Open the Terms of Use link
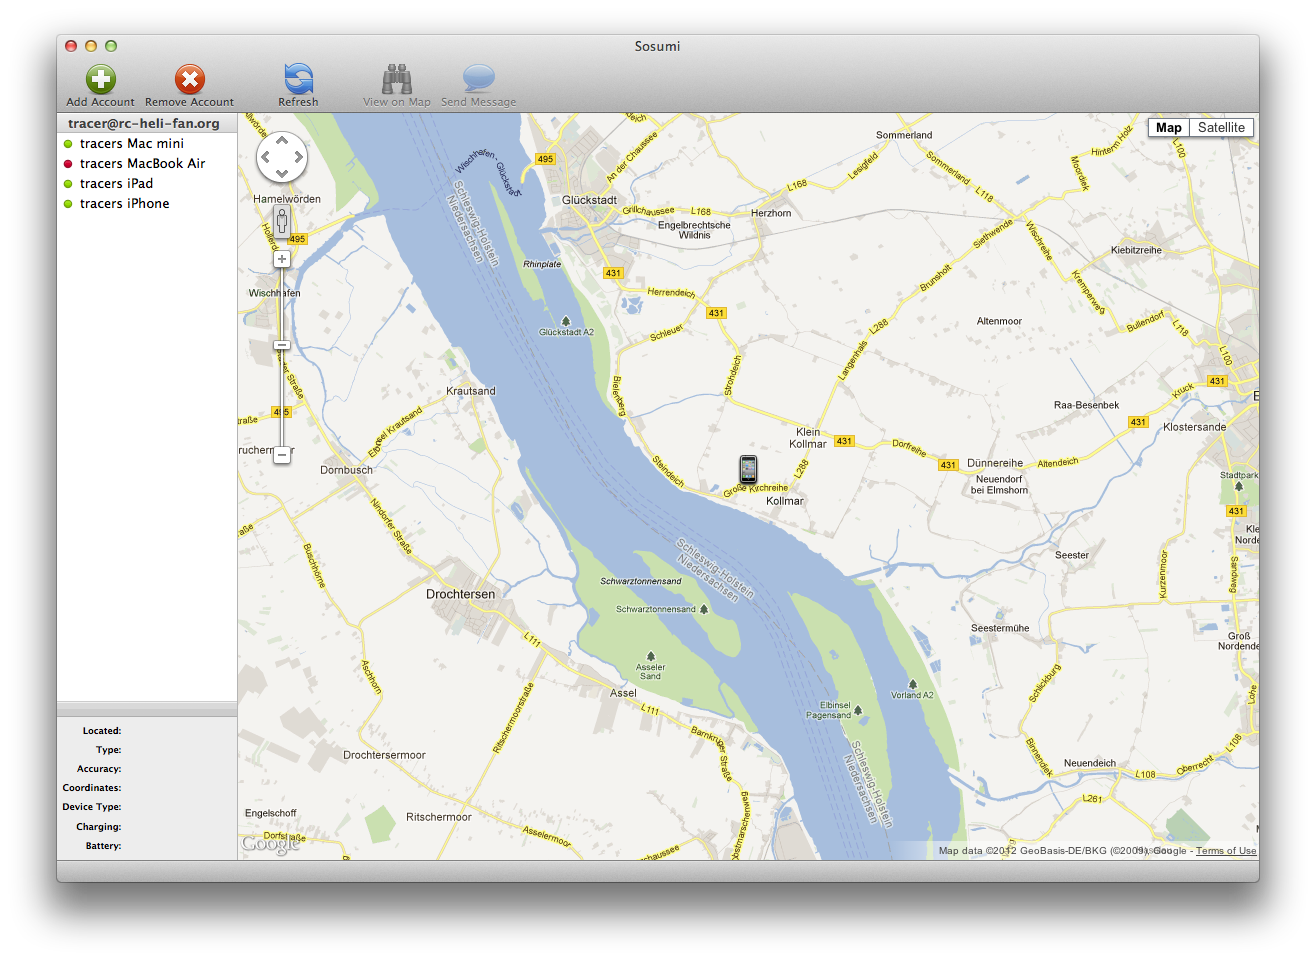 click(x=1226, y=851)
